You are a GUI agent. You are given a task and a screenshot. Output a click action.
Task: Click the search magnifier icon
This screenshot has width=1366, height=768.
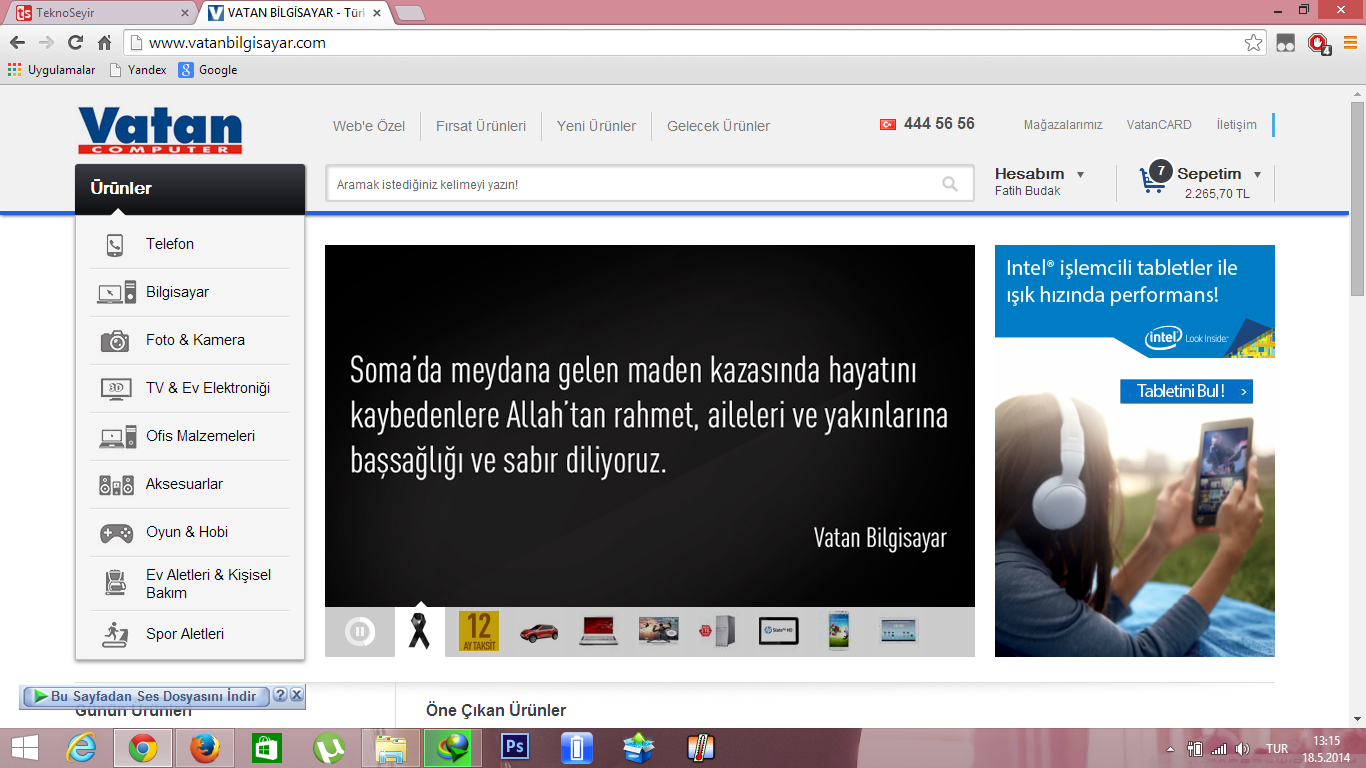click(x=950, y=184)
